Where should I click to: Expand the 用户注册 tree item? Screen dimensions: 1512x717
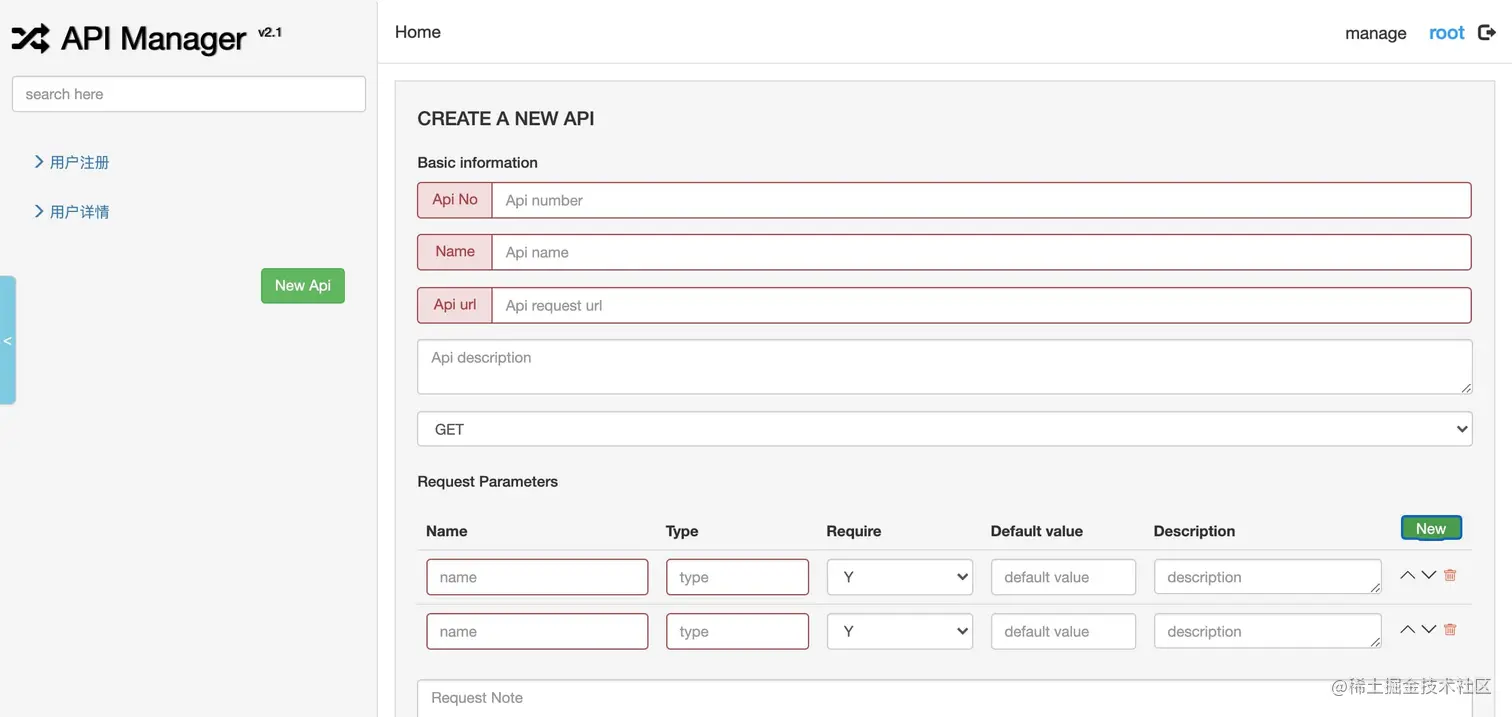39,162
